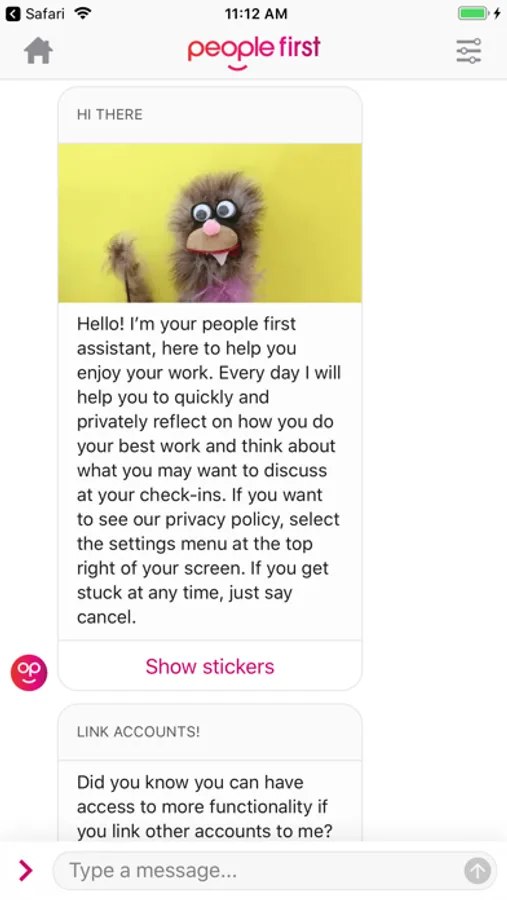The image size is (507, 900).
Task: Tap the Hello assistant greeting text
Action: click(x=210, y=470)
